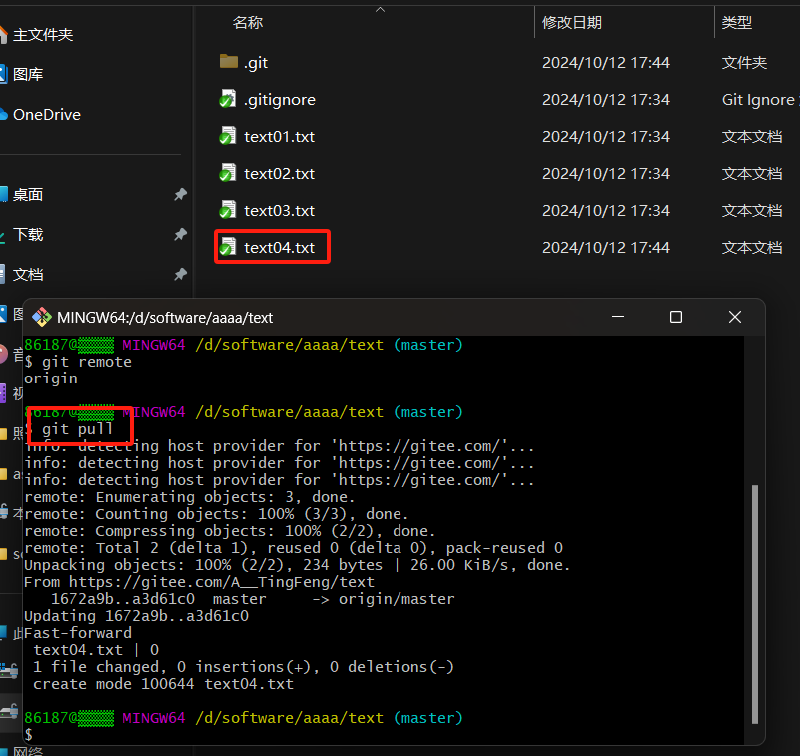Screen dimensions: 800x756
Task: Select the text01.txt file name
Action: coord(280,137)
